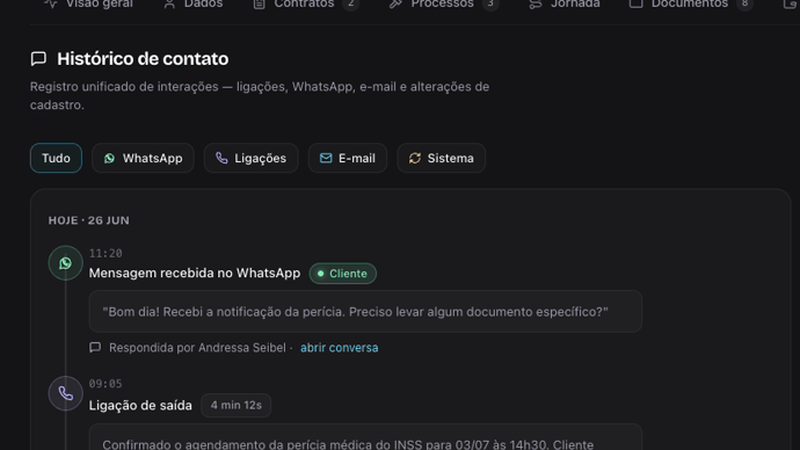800x450 pixels.
Task: Click the WhatsApp icon in the filter chip
Action: coord(109,159)
